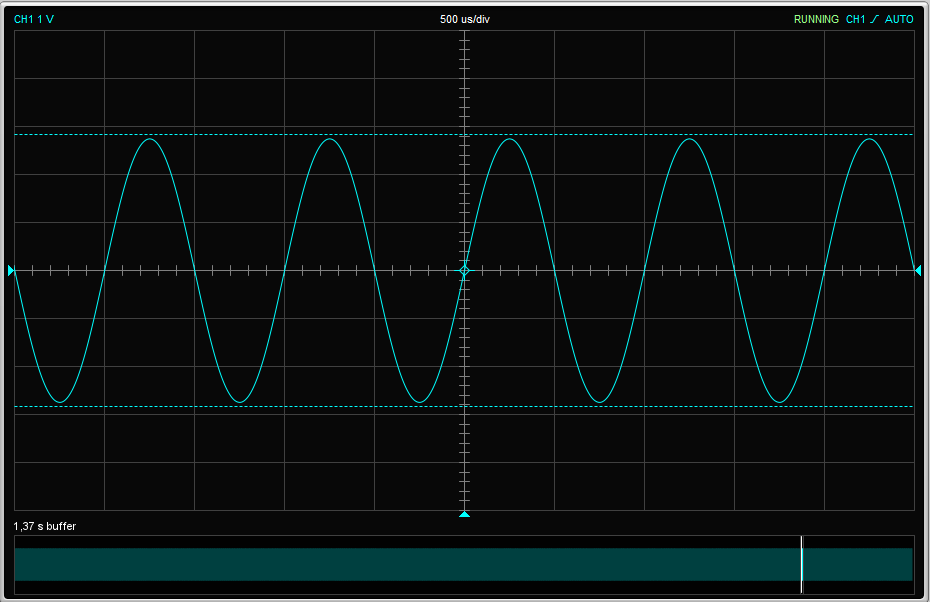
Task: Click the first waveform peak on the left
Action: (150, 139)
